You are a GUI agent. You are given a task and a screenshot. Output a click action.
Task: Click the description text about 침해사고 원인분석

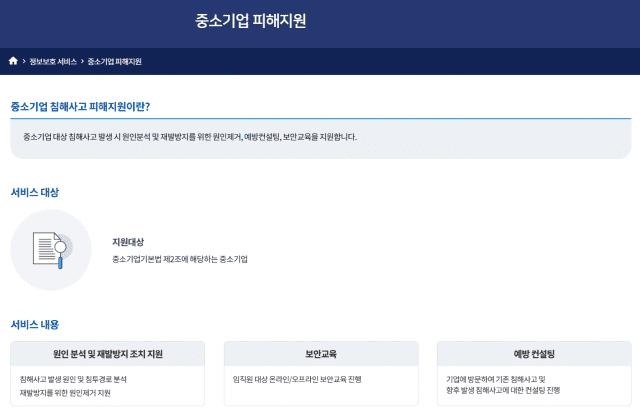point(189,137)
